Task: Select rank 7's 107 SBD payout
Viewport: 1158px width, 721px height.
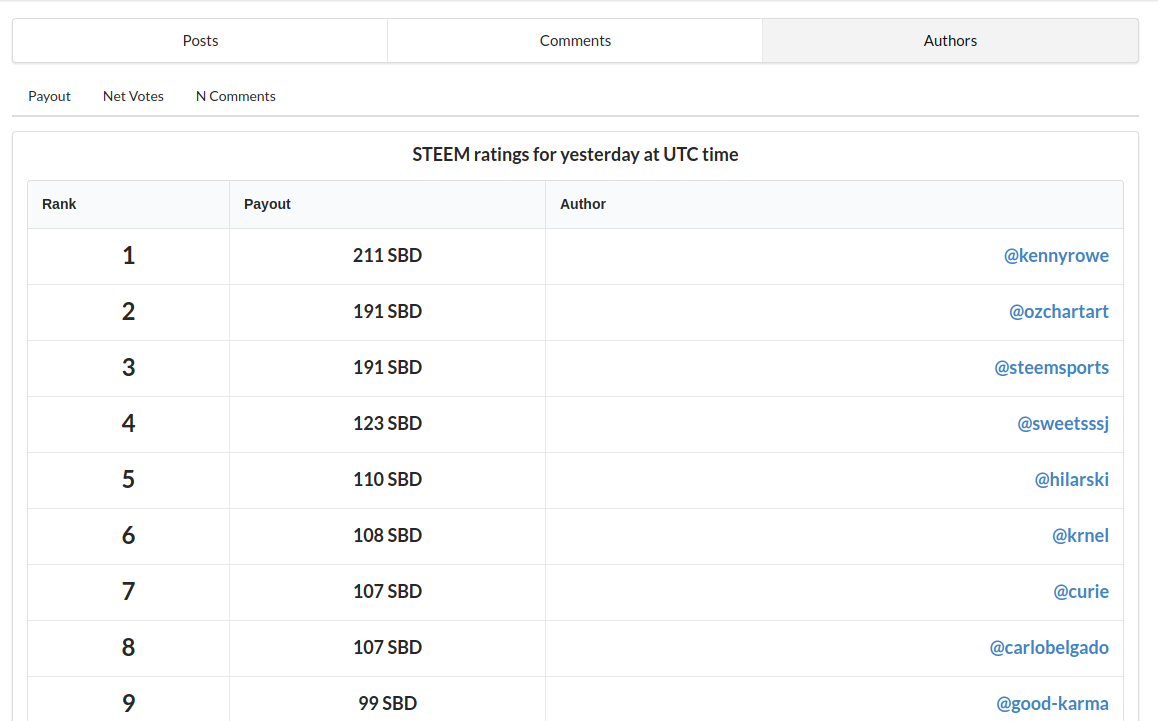Action: (x=388, y=592)
